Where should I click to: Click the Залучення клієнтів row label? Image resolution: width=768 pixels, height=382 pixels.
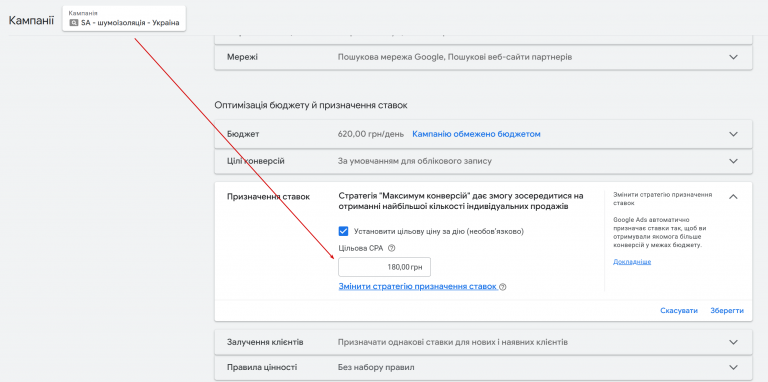pos(265,342)
